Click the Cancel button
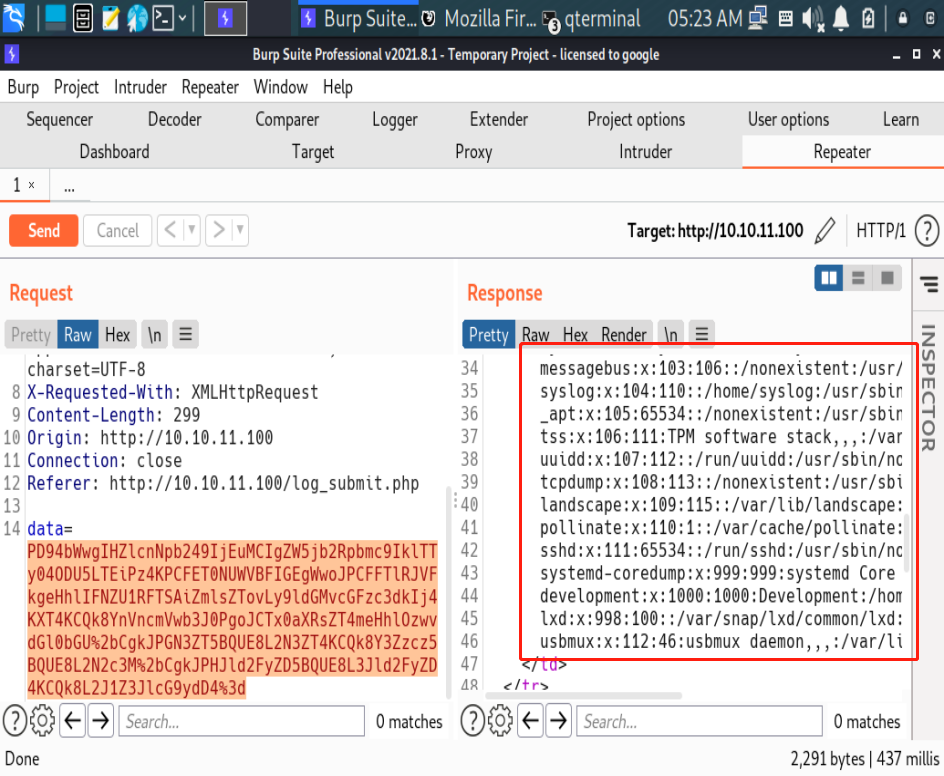944x776 pixels. point(117,231)
